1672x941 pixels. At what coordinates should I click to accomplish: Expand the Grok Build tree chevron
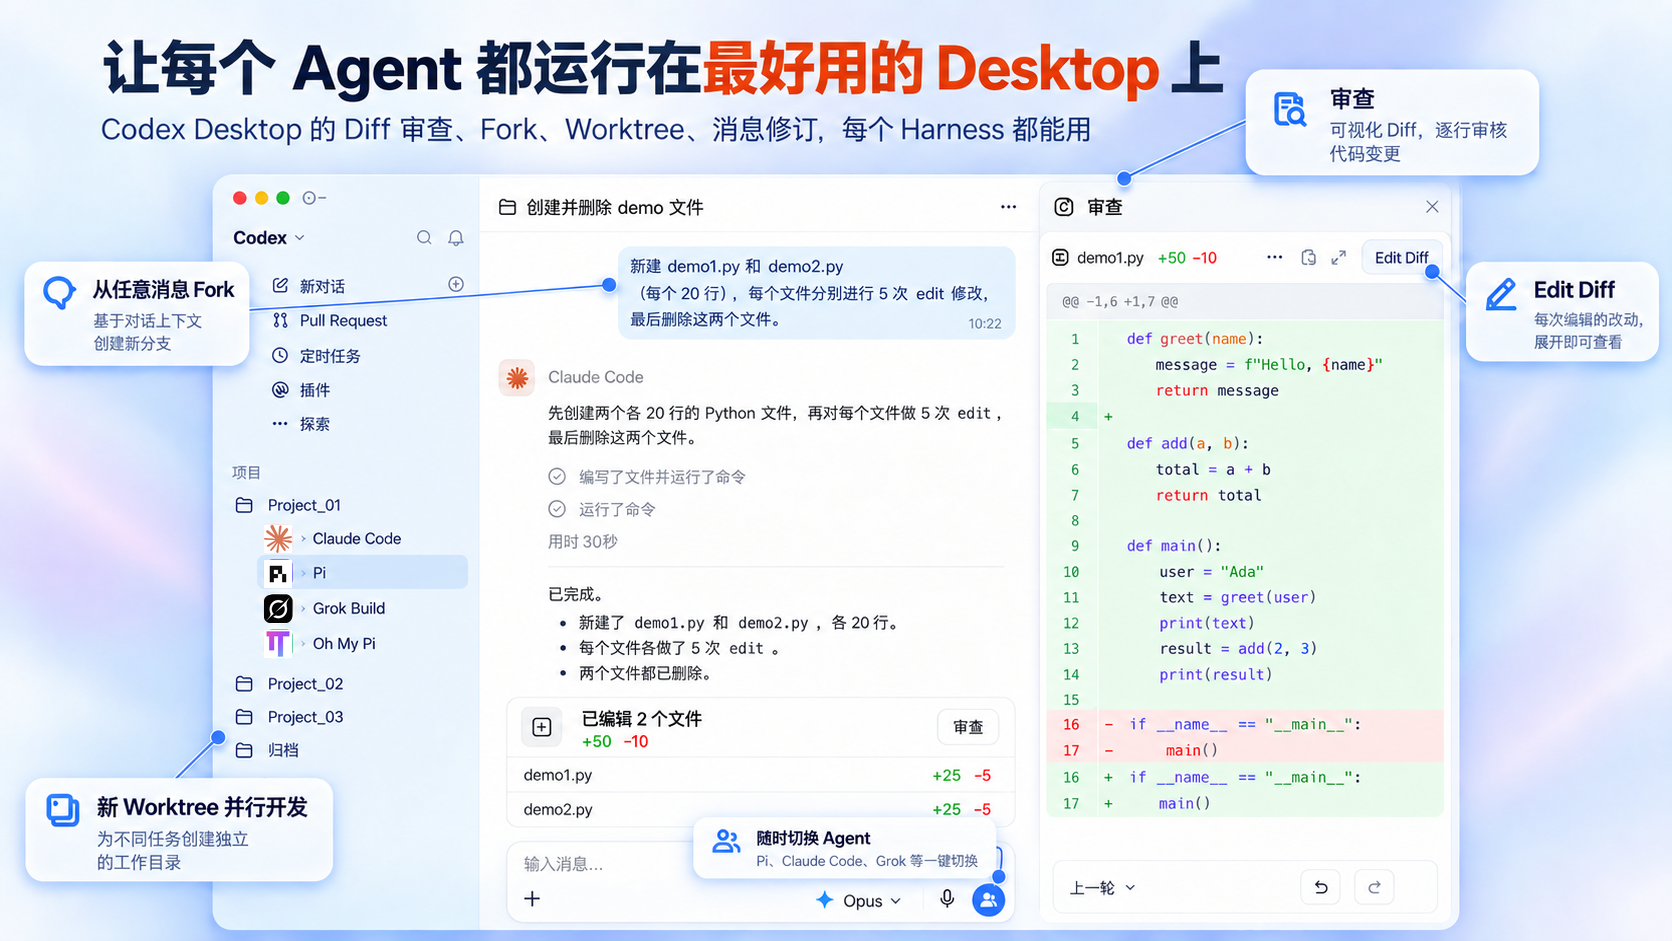click(x=303, y=608)
